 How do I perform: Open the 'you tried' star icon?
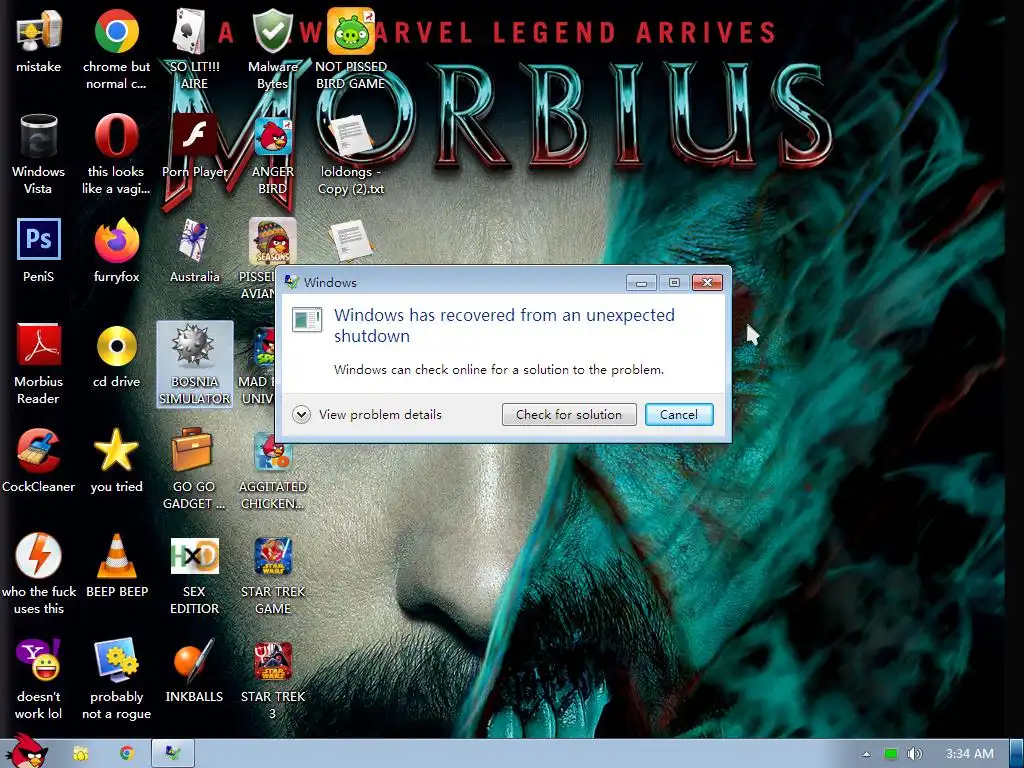coord(116,451)
